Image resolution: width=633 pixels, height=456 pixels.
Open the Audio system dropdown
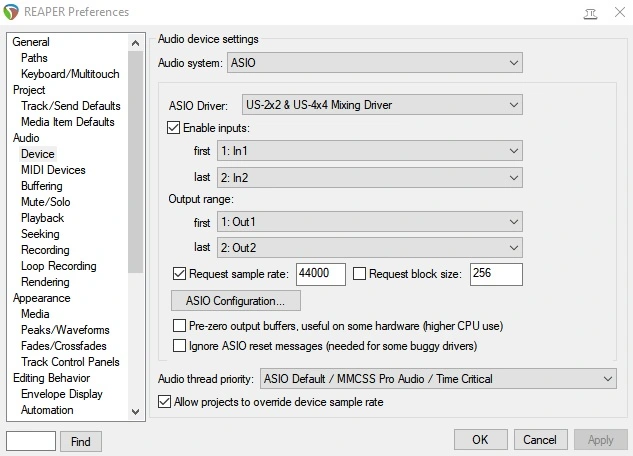coord(374,63)
